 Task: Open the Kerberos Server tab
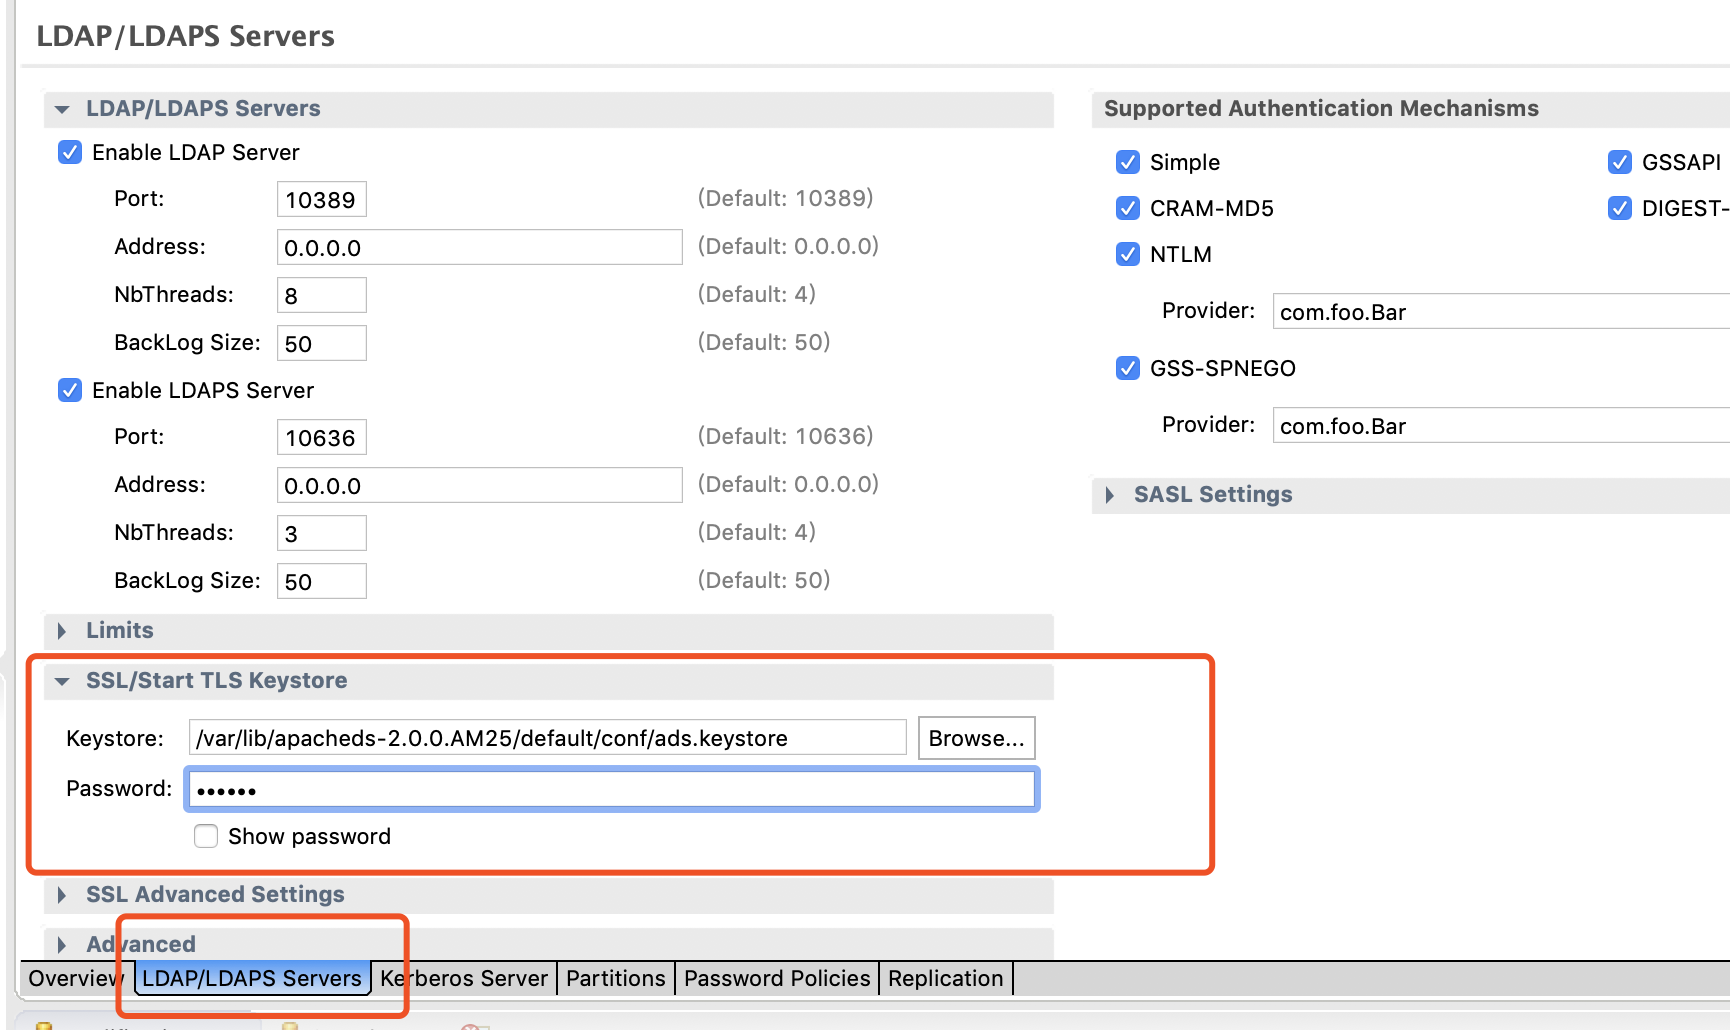click(463, 978)
